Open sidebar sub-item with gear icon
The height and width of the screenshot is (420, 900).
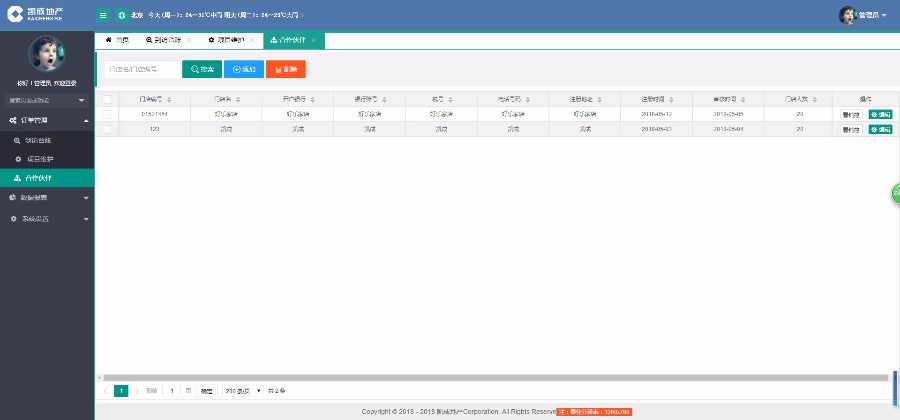(x=47, y=159)
